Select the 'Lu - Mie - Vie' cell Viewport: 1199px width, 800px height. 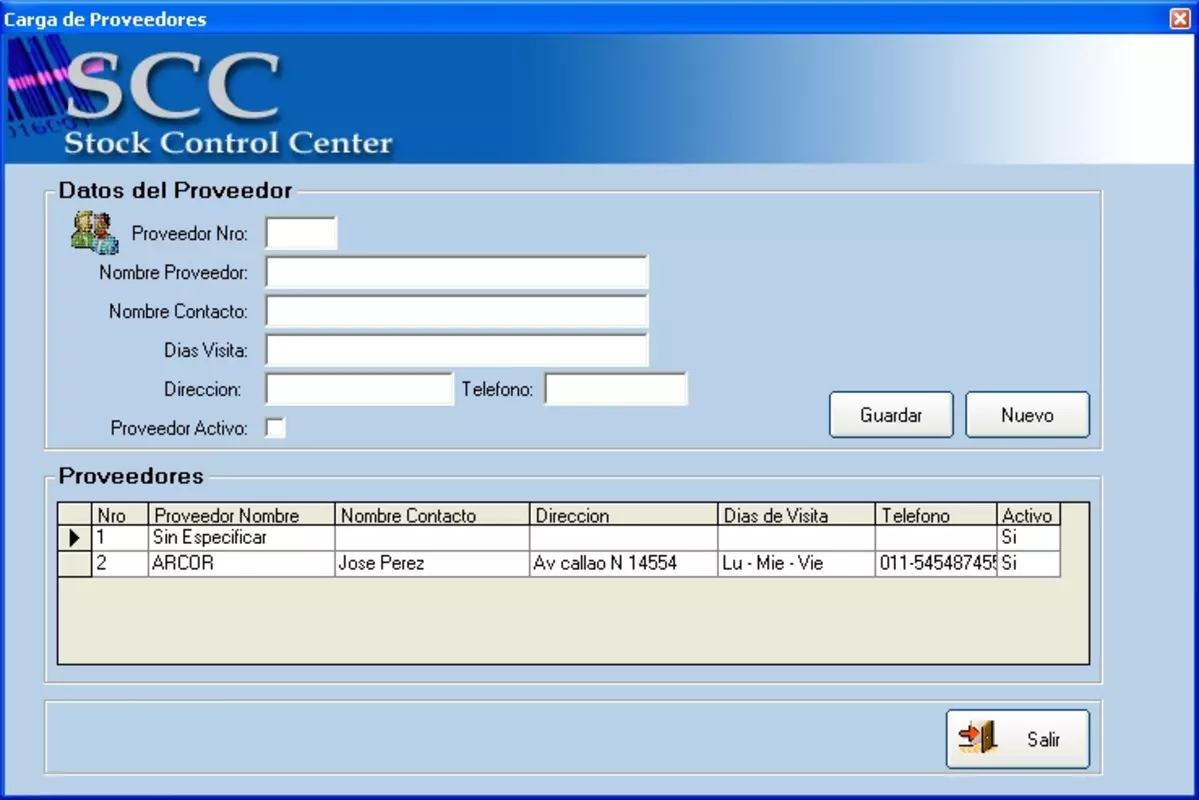[797, 563]
